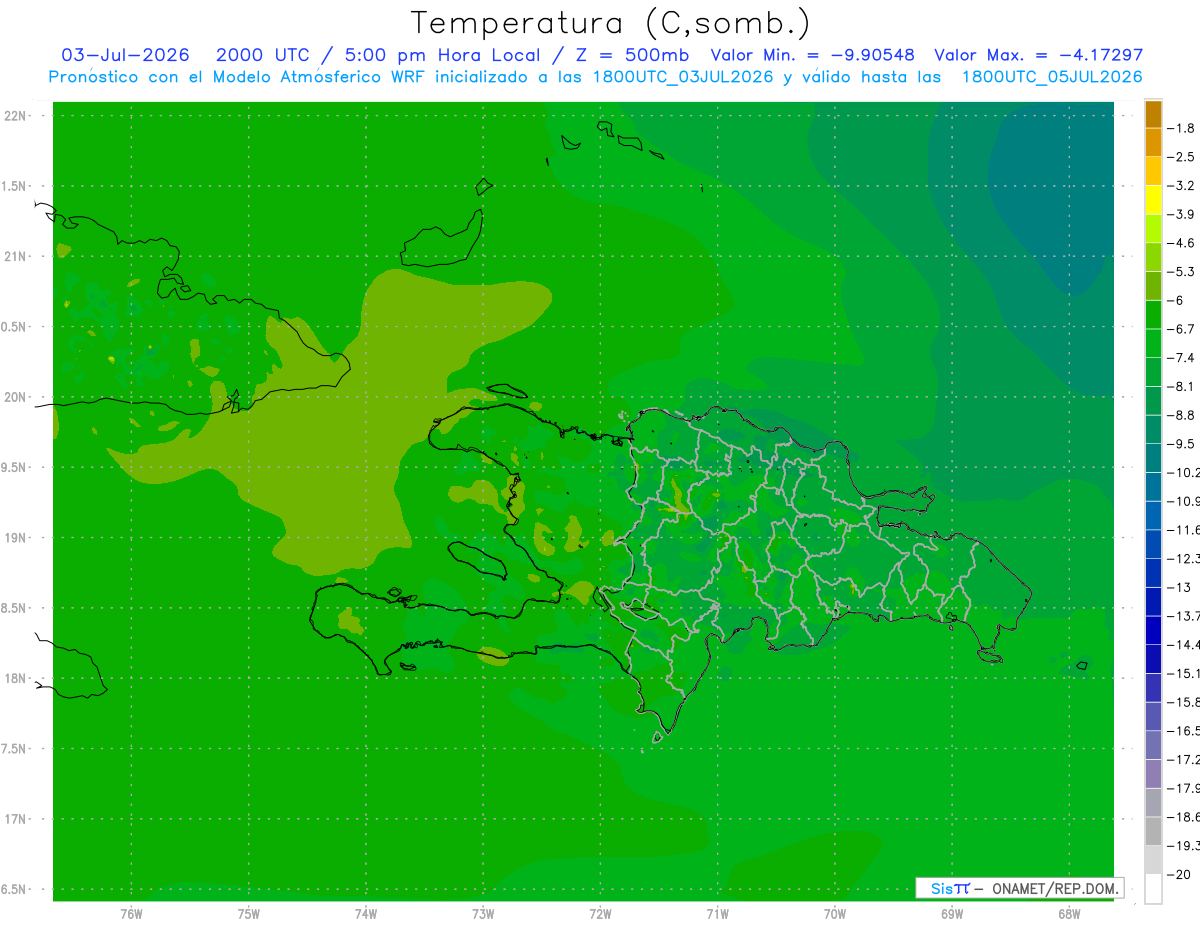Click the '74W' longitude label

tap(366, 913)
